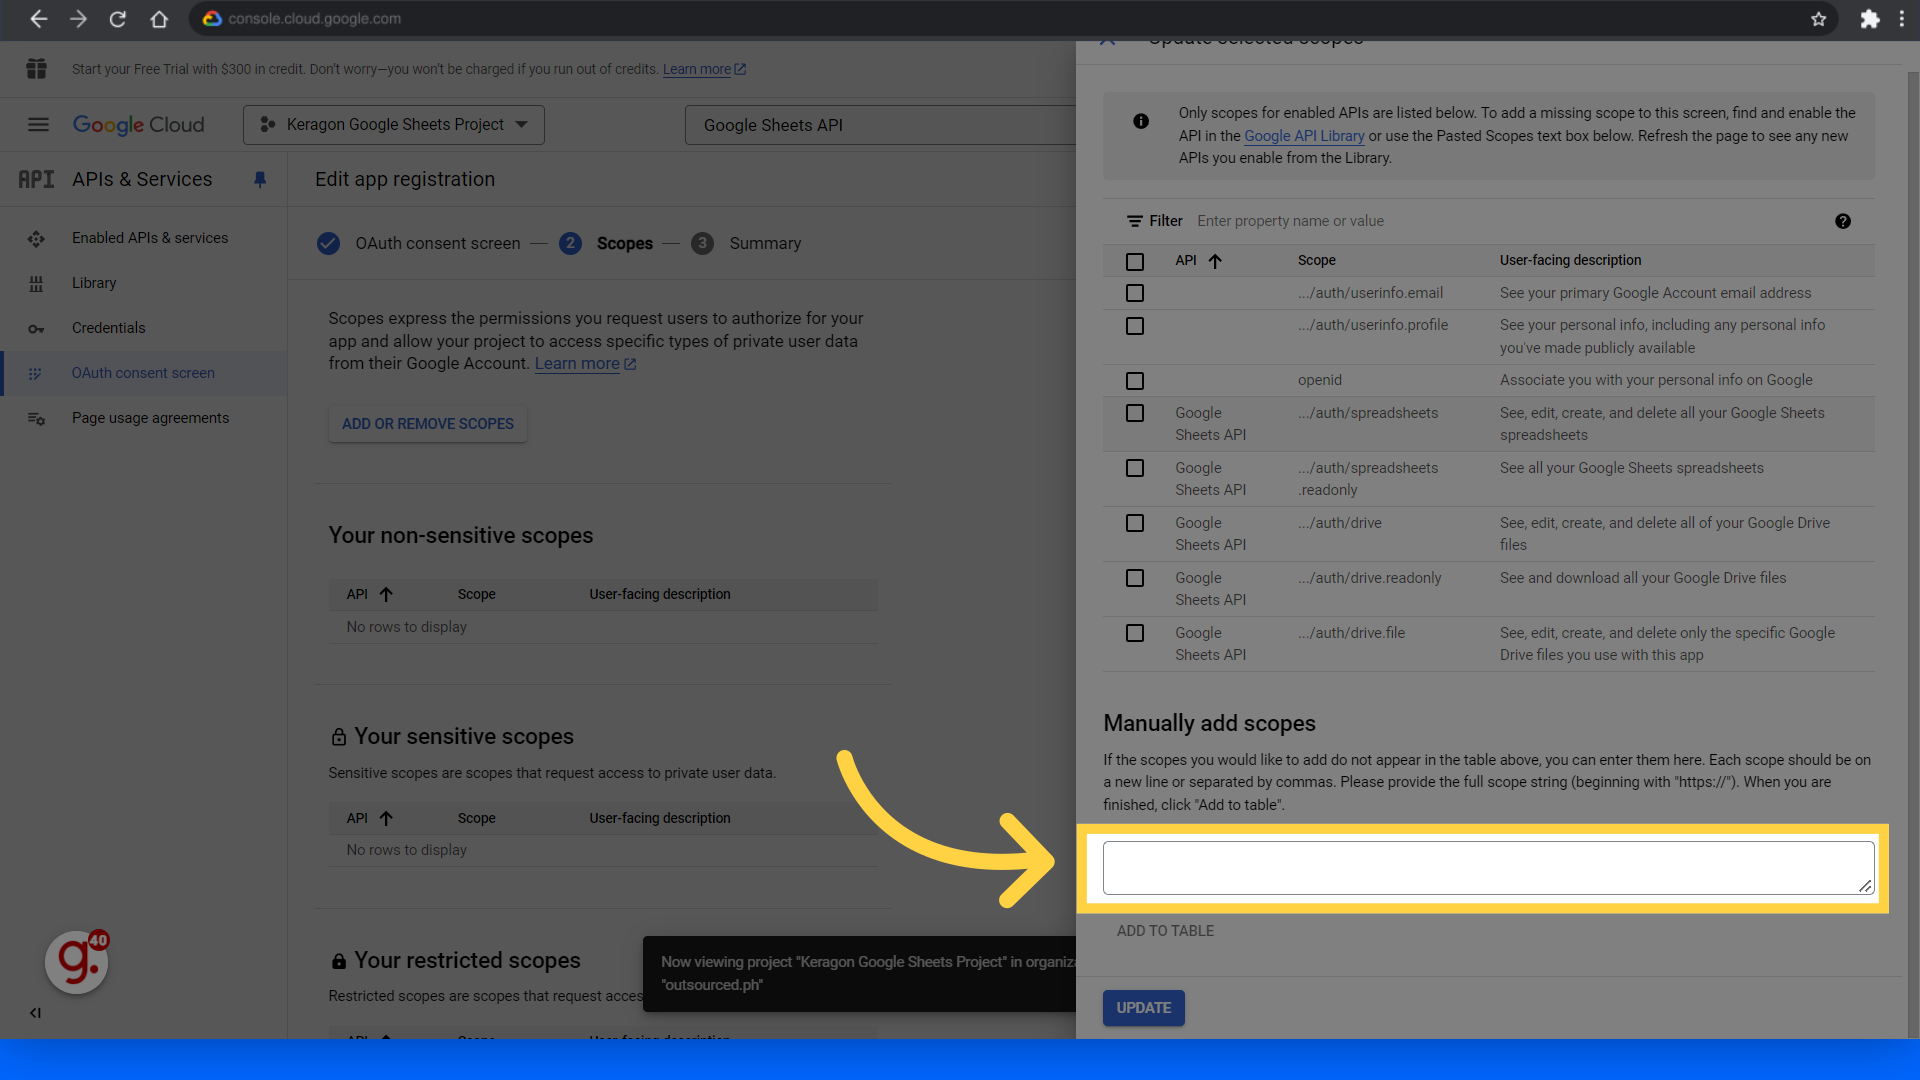Screen dimensions: 1920x1080
Task: Click the Filter icon above the scopes table
Action: [x=1135, y=221]
